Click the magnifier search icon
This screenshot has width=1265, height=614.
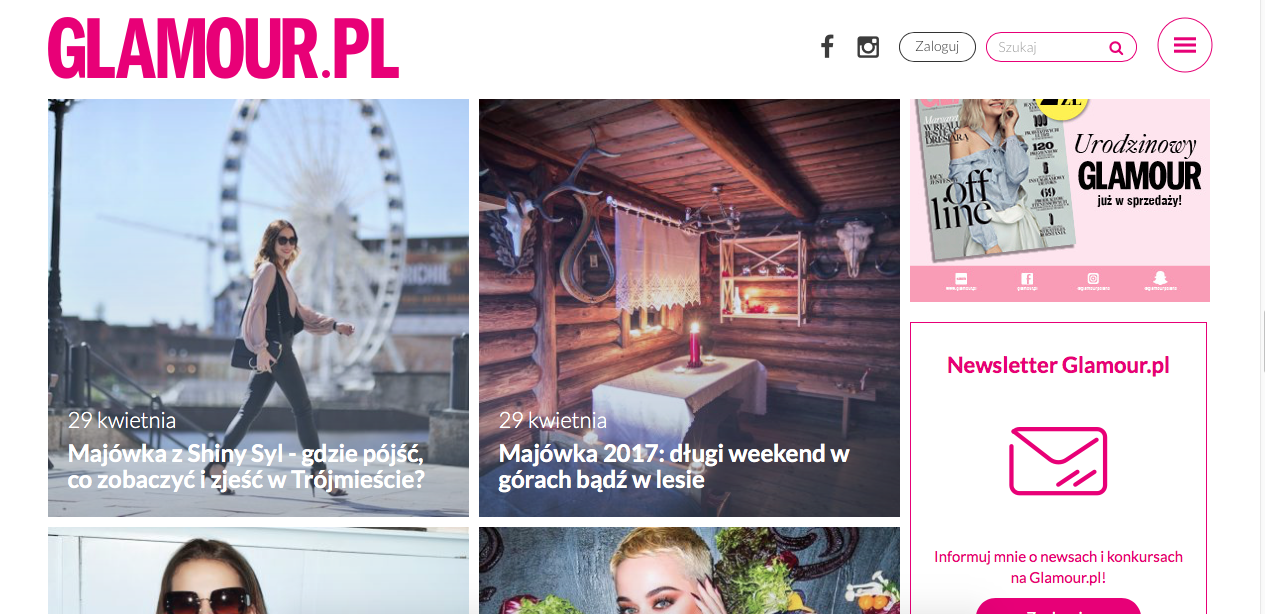tap(1116, 48)
